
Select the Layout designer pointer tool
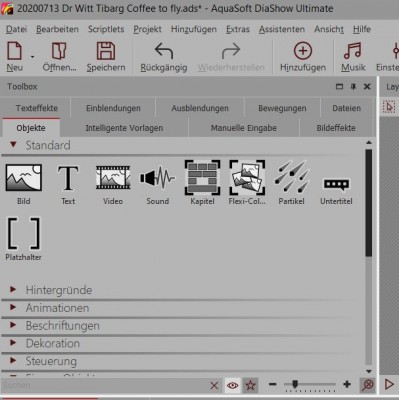[x=389, y=107]
